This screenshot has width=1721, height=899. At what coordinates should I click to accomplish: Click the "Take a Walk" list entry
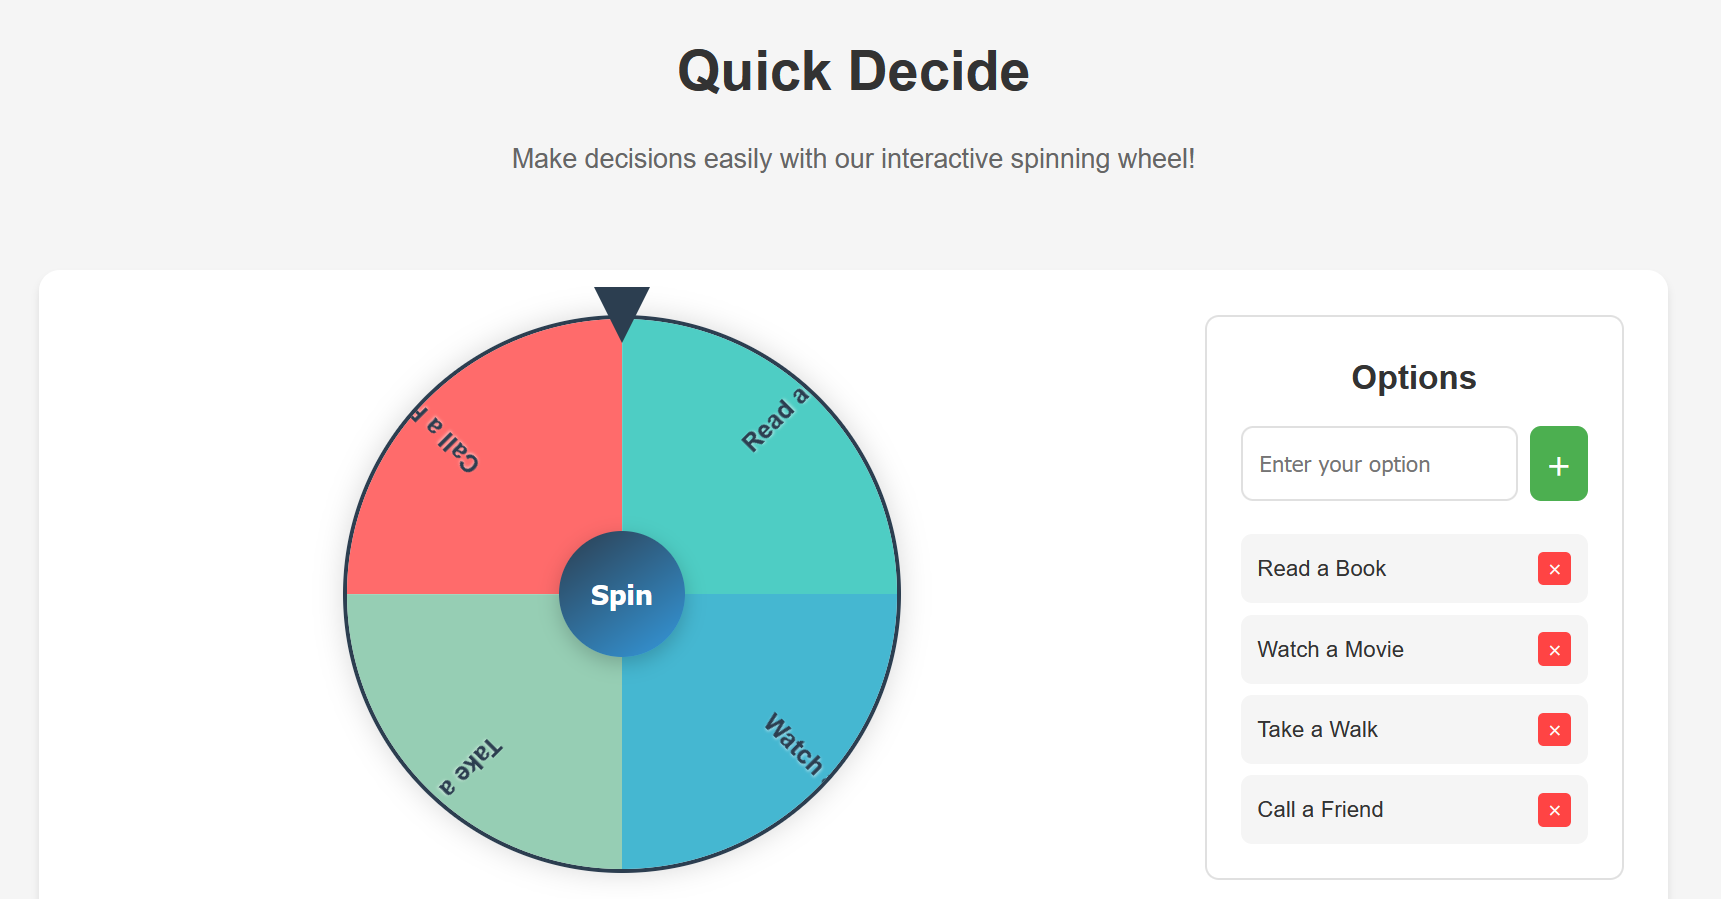(x=1317, y=730)
